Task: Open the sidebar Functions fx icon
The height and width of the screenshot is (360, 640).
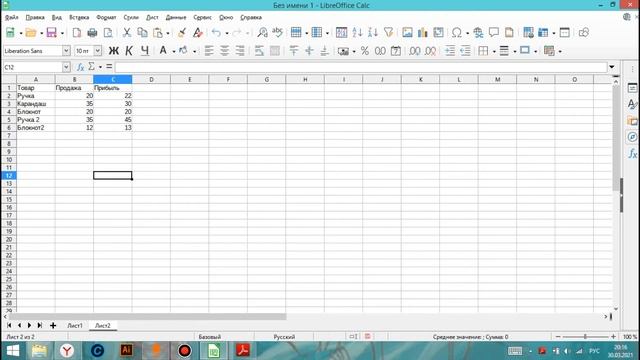Action: (632, 154)
